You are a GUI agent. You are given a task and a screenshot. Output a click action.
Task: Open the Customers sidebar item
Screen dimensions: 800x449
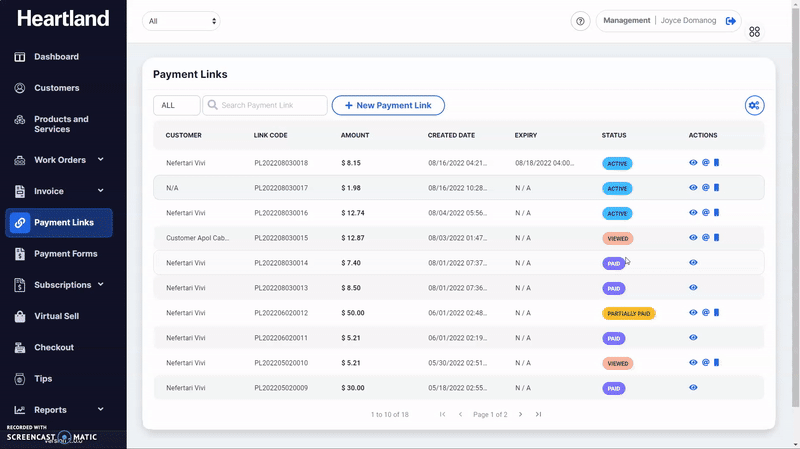coord(59,88)
